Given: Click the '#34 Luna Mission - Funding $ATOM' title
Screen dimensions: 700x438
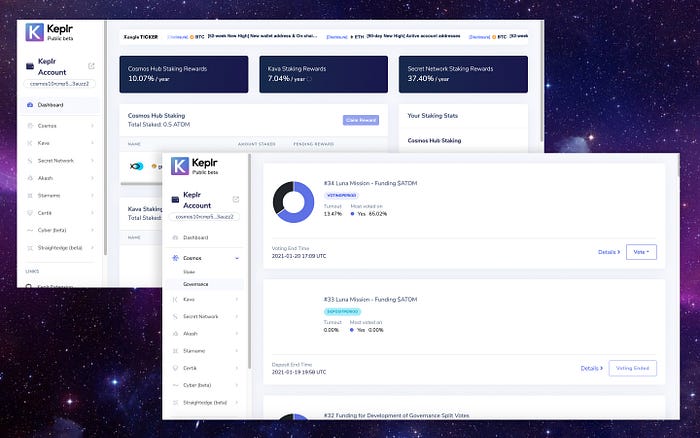Looking at the screenshot, I should tap(370, 183).
